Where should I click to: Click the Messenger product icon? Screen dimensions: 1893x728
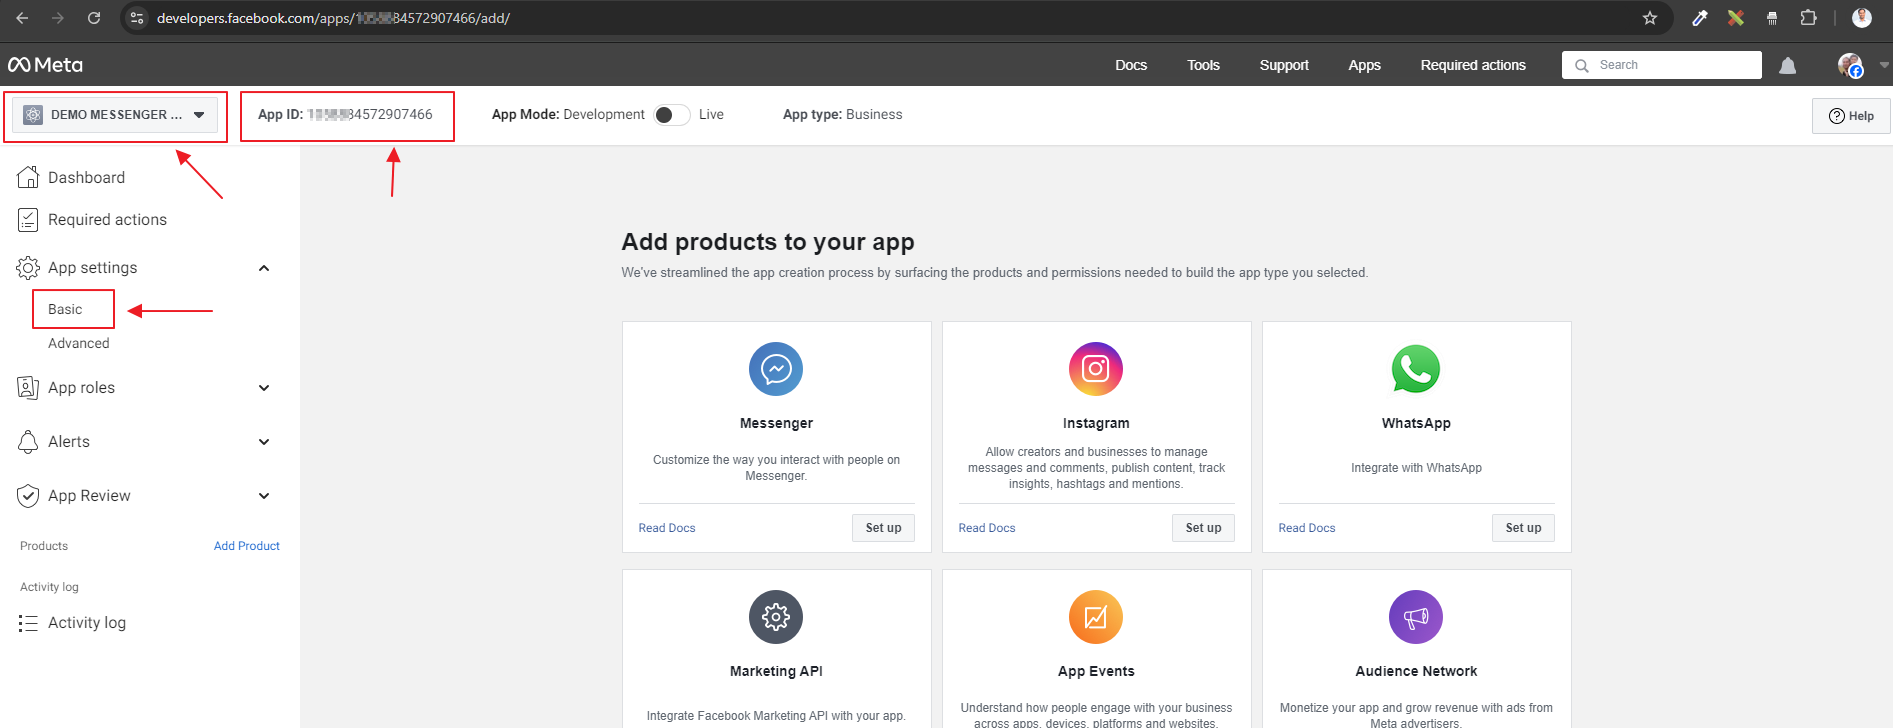[x=776, y=369]
